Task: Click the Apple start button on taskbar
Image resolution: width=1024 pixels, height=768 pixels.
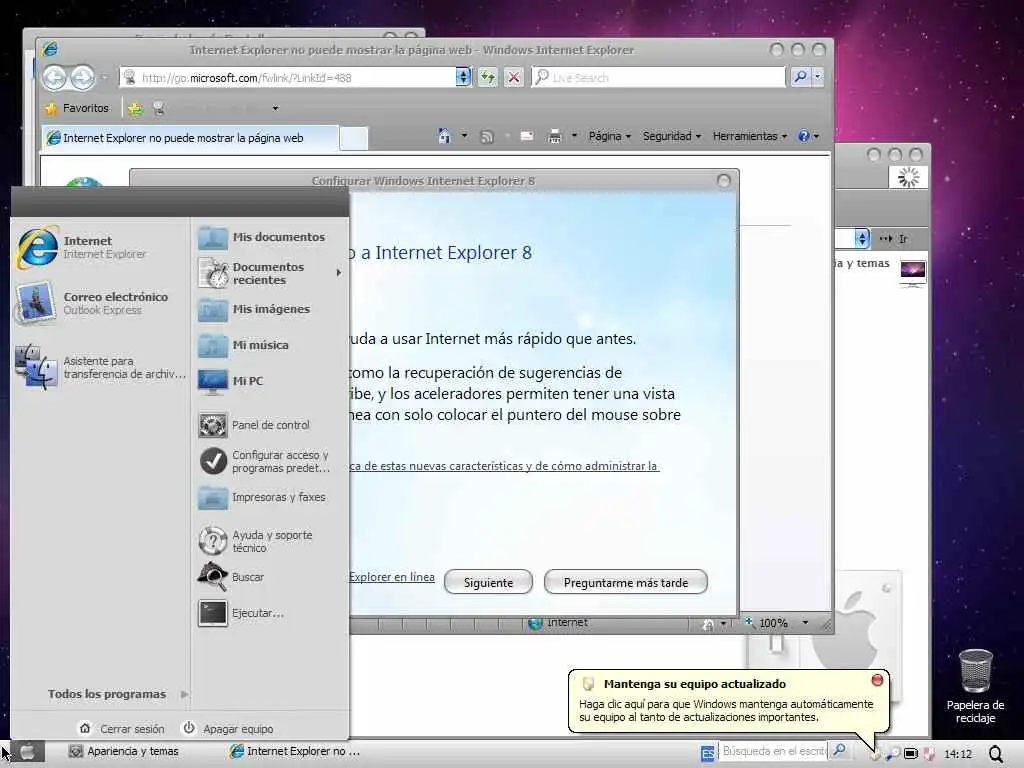Action: [x=27, y=752]
